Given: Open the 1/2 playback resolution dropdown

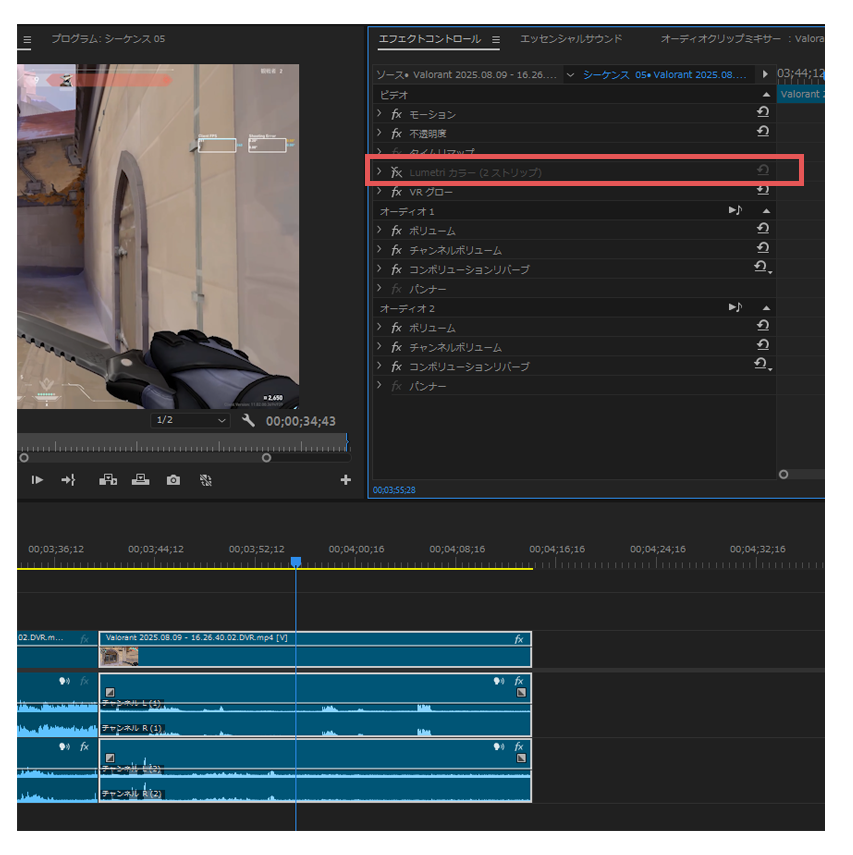Looking at the screenshot, I should (x=190, y=421).
